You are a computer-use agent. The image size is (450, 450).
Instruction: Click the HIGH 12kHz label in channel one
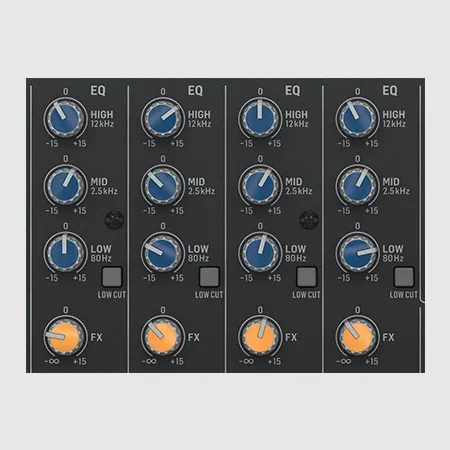pos(102,119)
